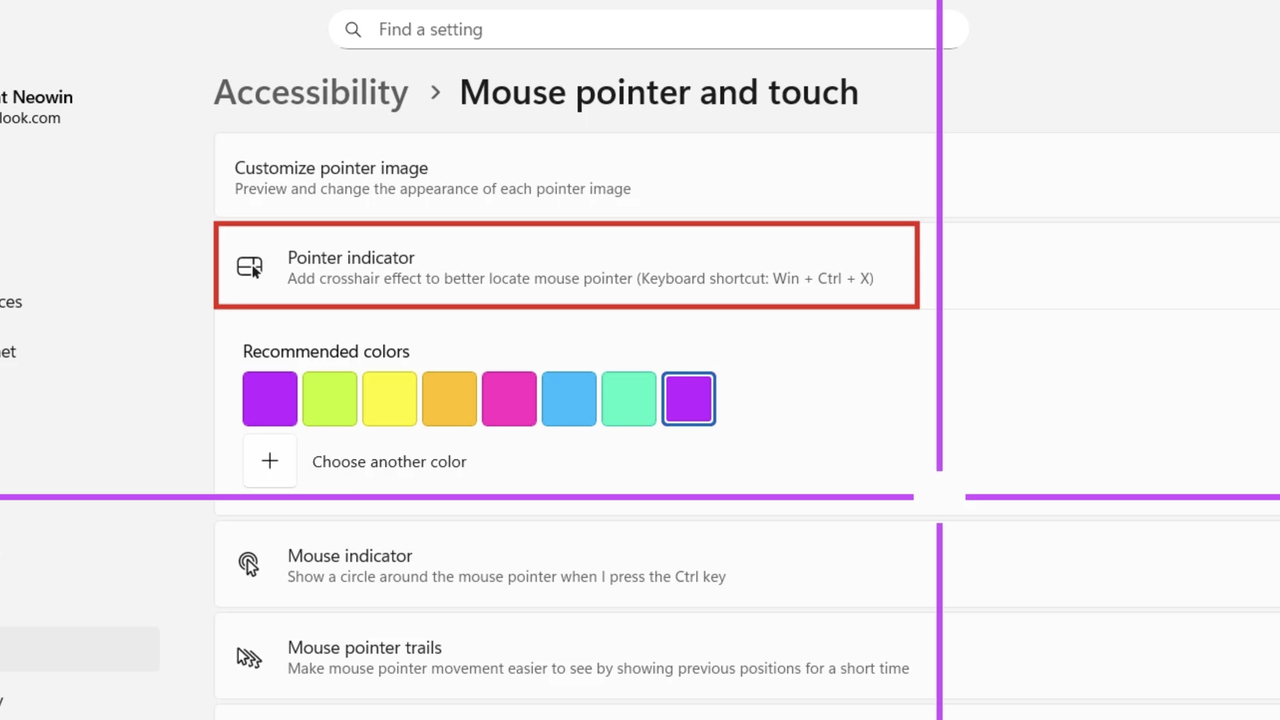Click the Pointer indicator crosshair icon

tap(249, 267)
